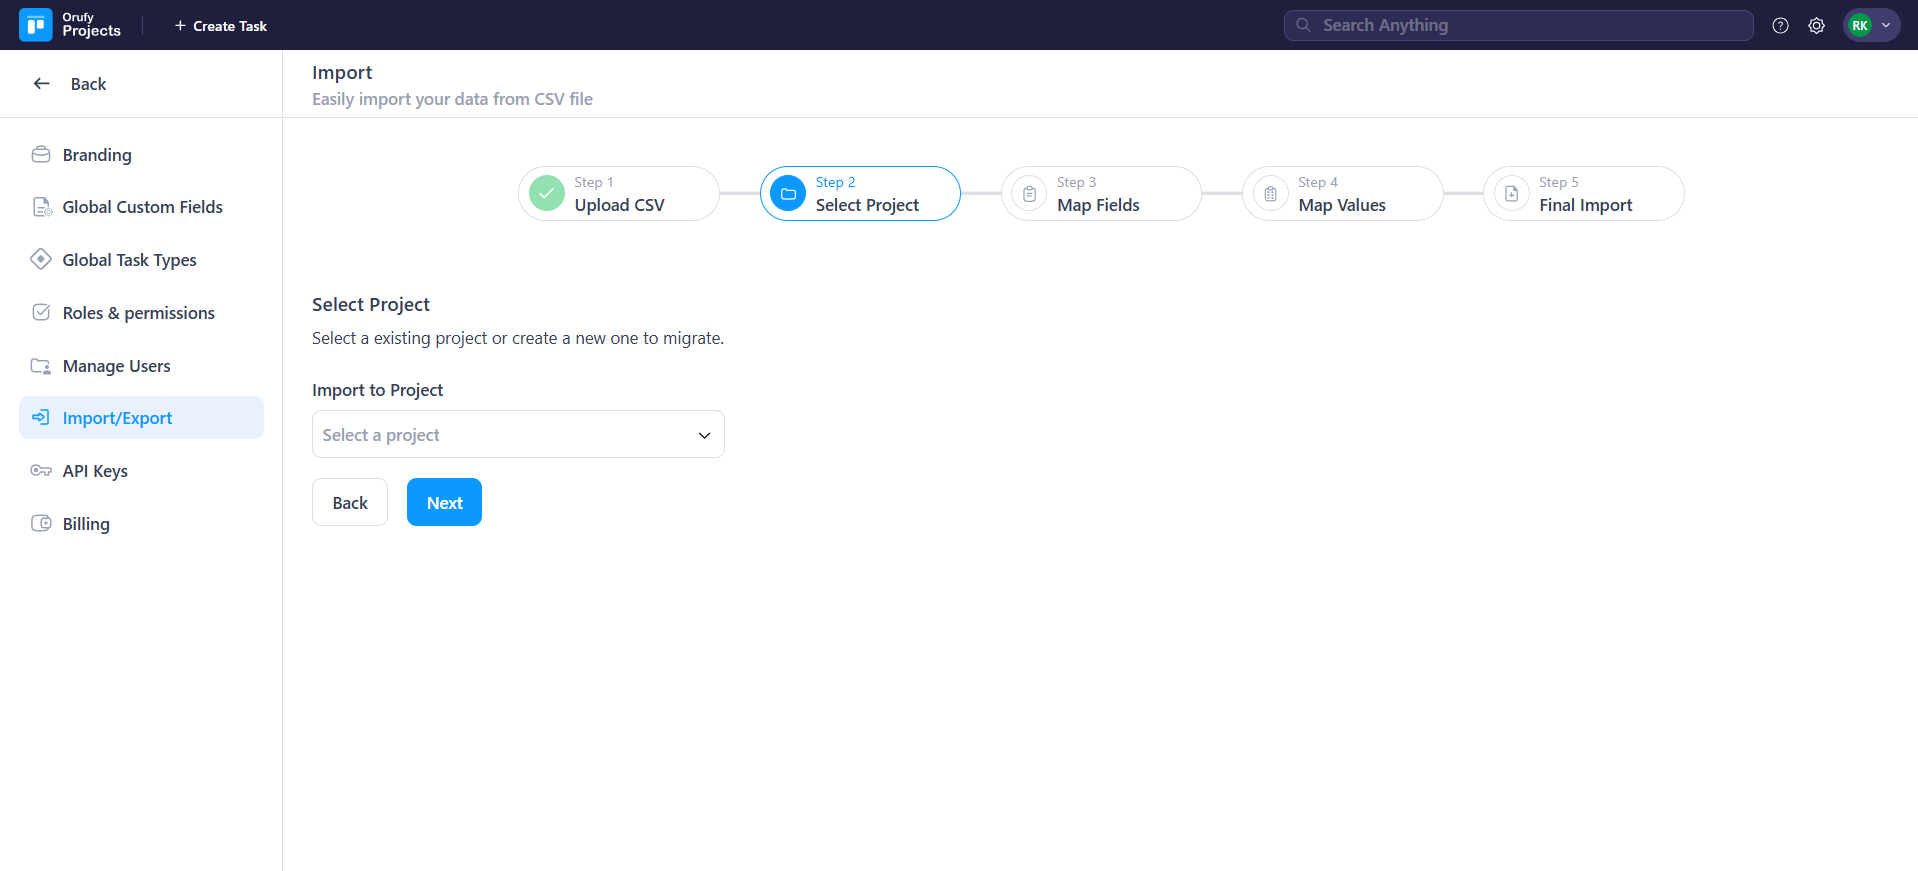Click the Orufy Projects logo icon

[x=36, y=25]
